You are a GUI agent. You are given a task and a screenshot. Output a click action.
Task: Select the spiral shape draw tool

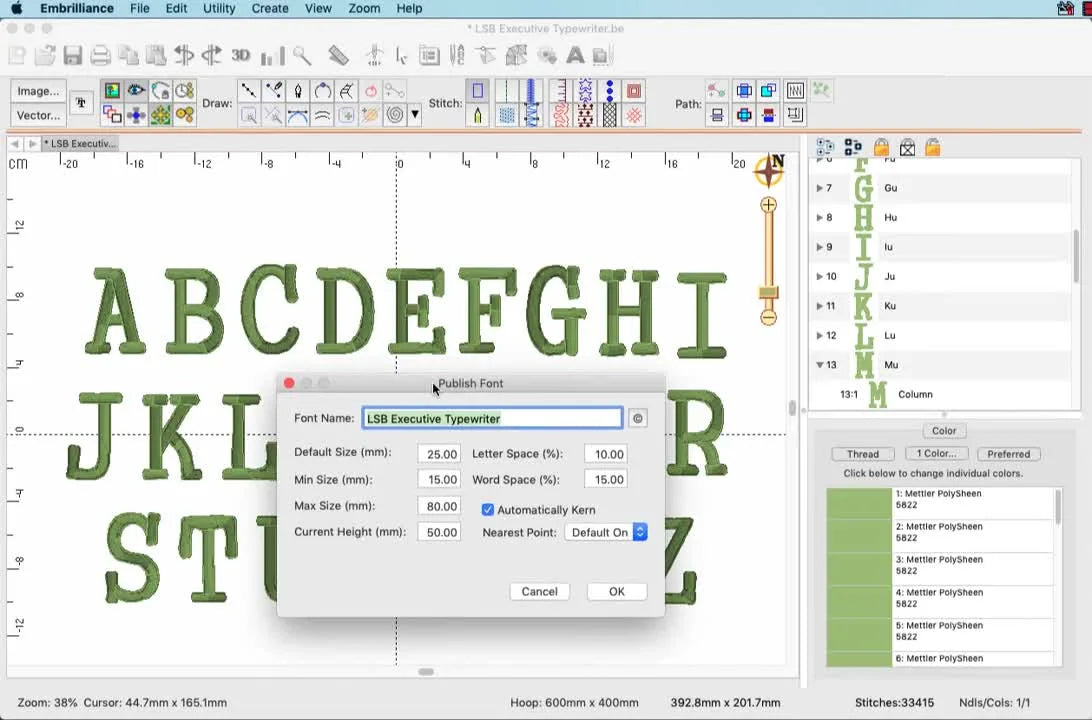pos(395,115)
